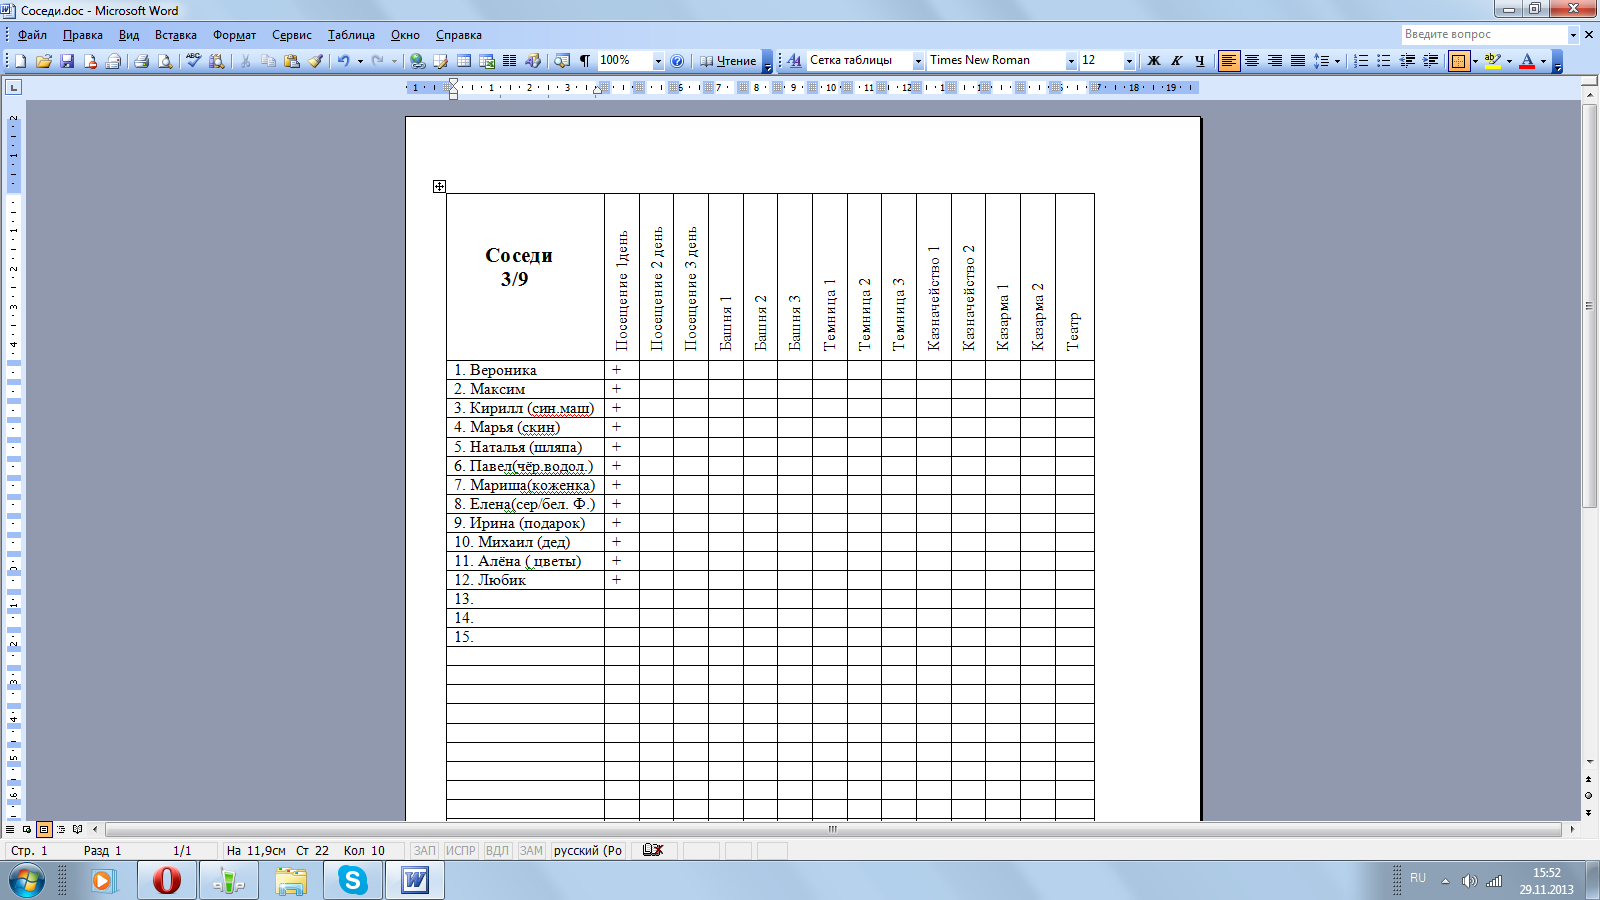Open the Формат menu

[234, 35]
